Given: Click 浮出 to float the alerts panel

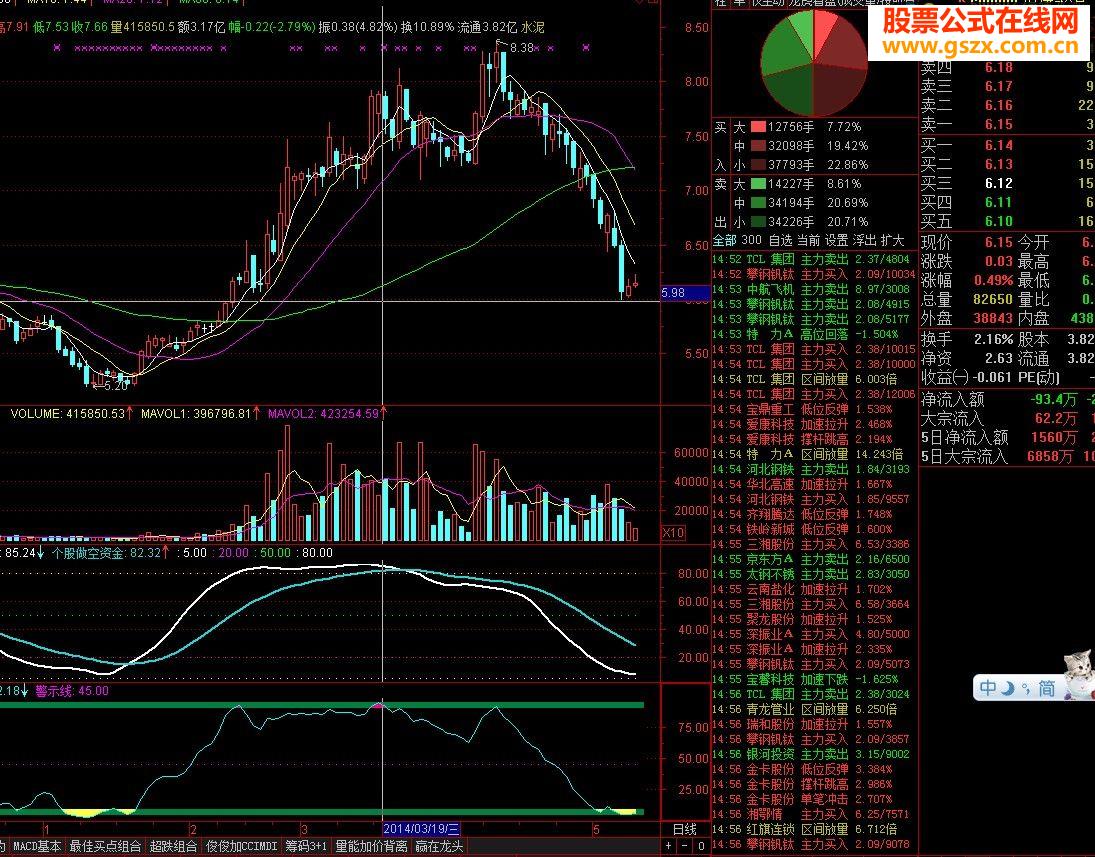Looking at the screenshot, I should pyautogui.click(x=864, y=240).
